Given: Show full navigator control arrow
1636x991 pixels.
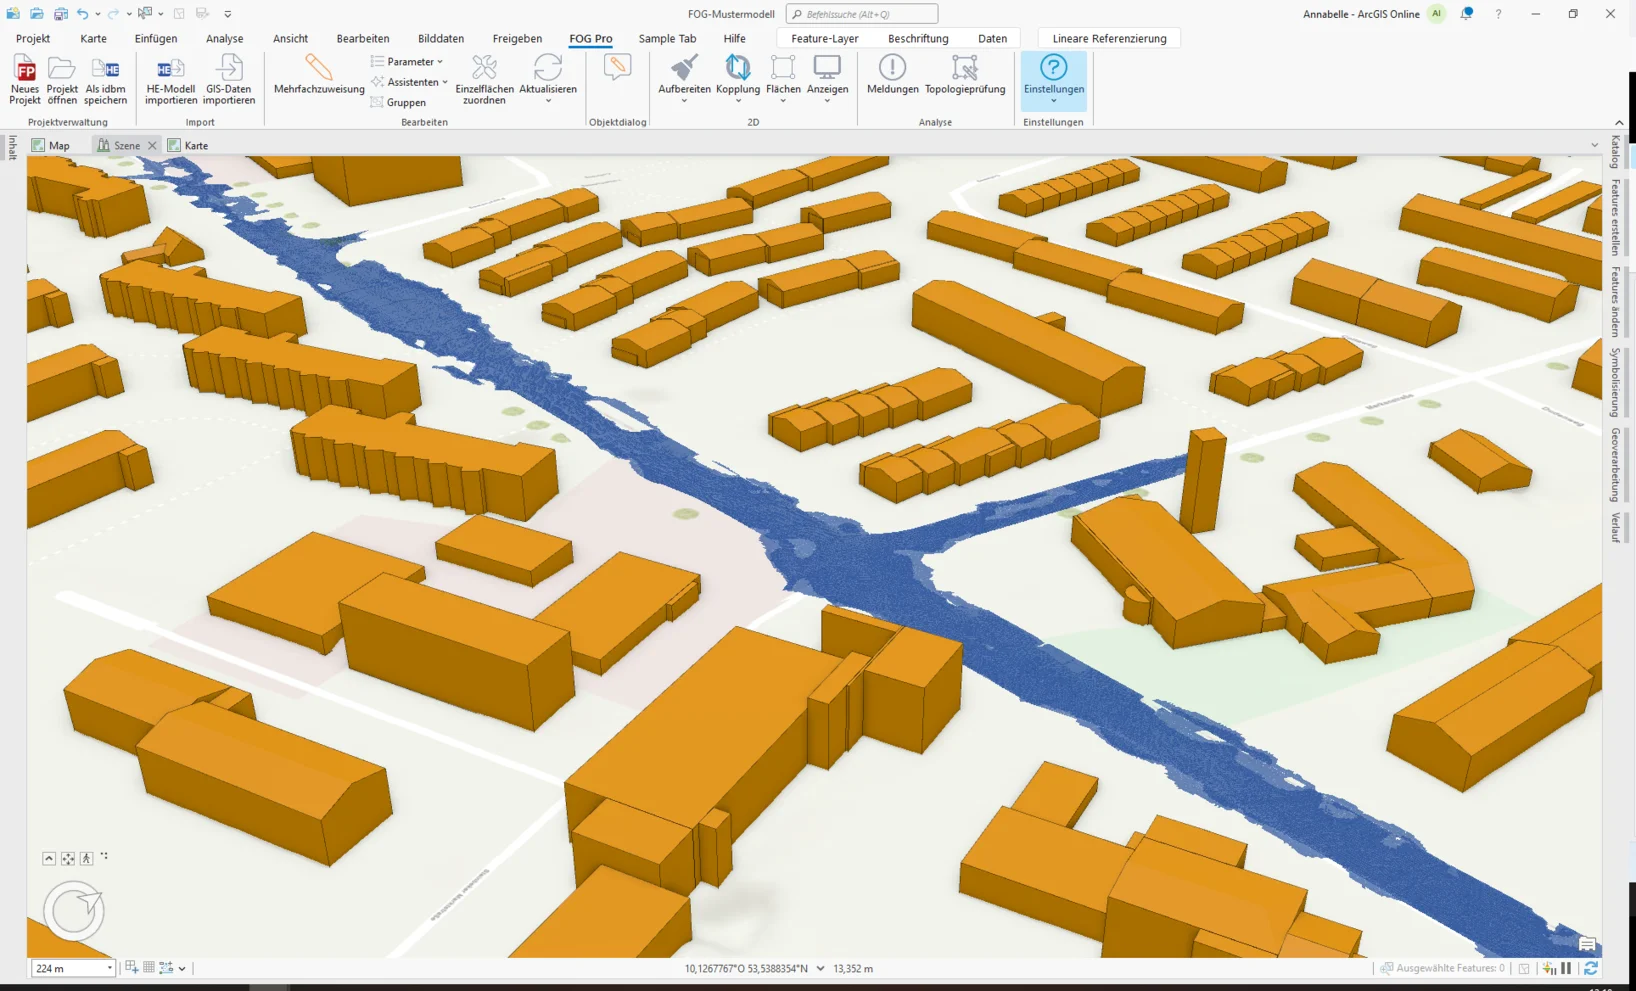Looking at the screenshot, I should 48,858.
